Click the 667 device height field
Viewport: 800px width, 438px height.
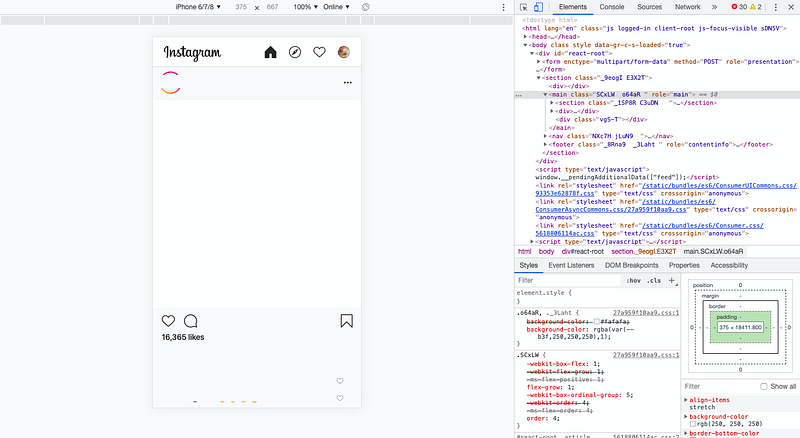click(272, 7)
